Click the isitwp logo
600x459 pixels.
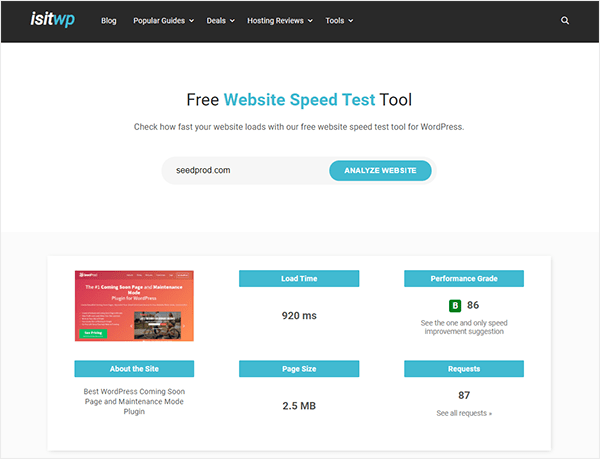[x=52, y=20]
